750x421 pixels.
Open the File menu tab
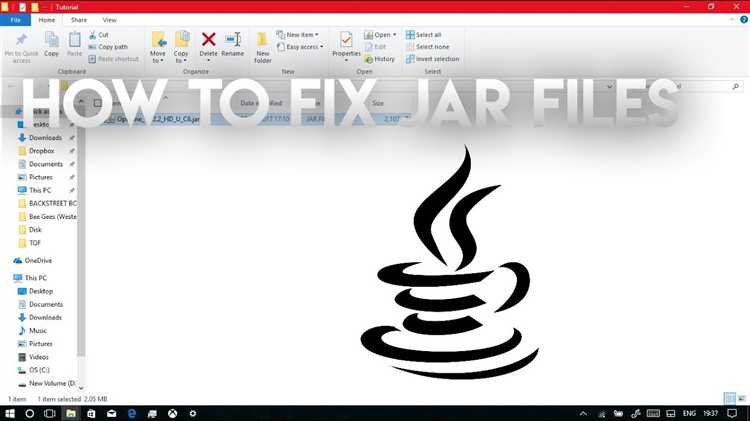15,20
